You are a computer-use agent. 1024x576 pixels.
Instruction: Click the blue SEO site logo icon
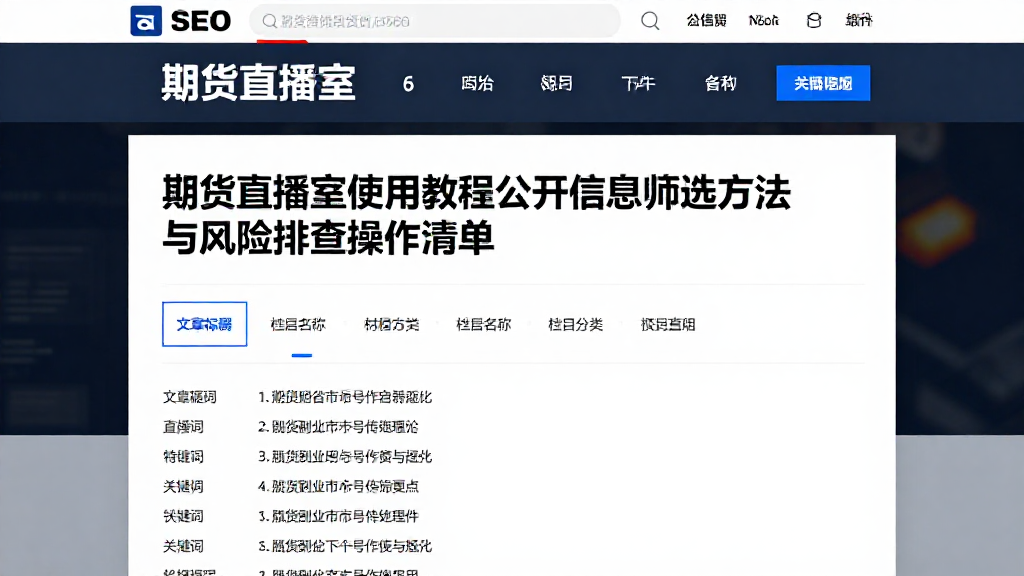(146, 20)
